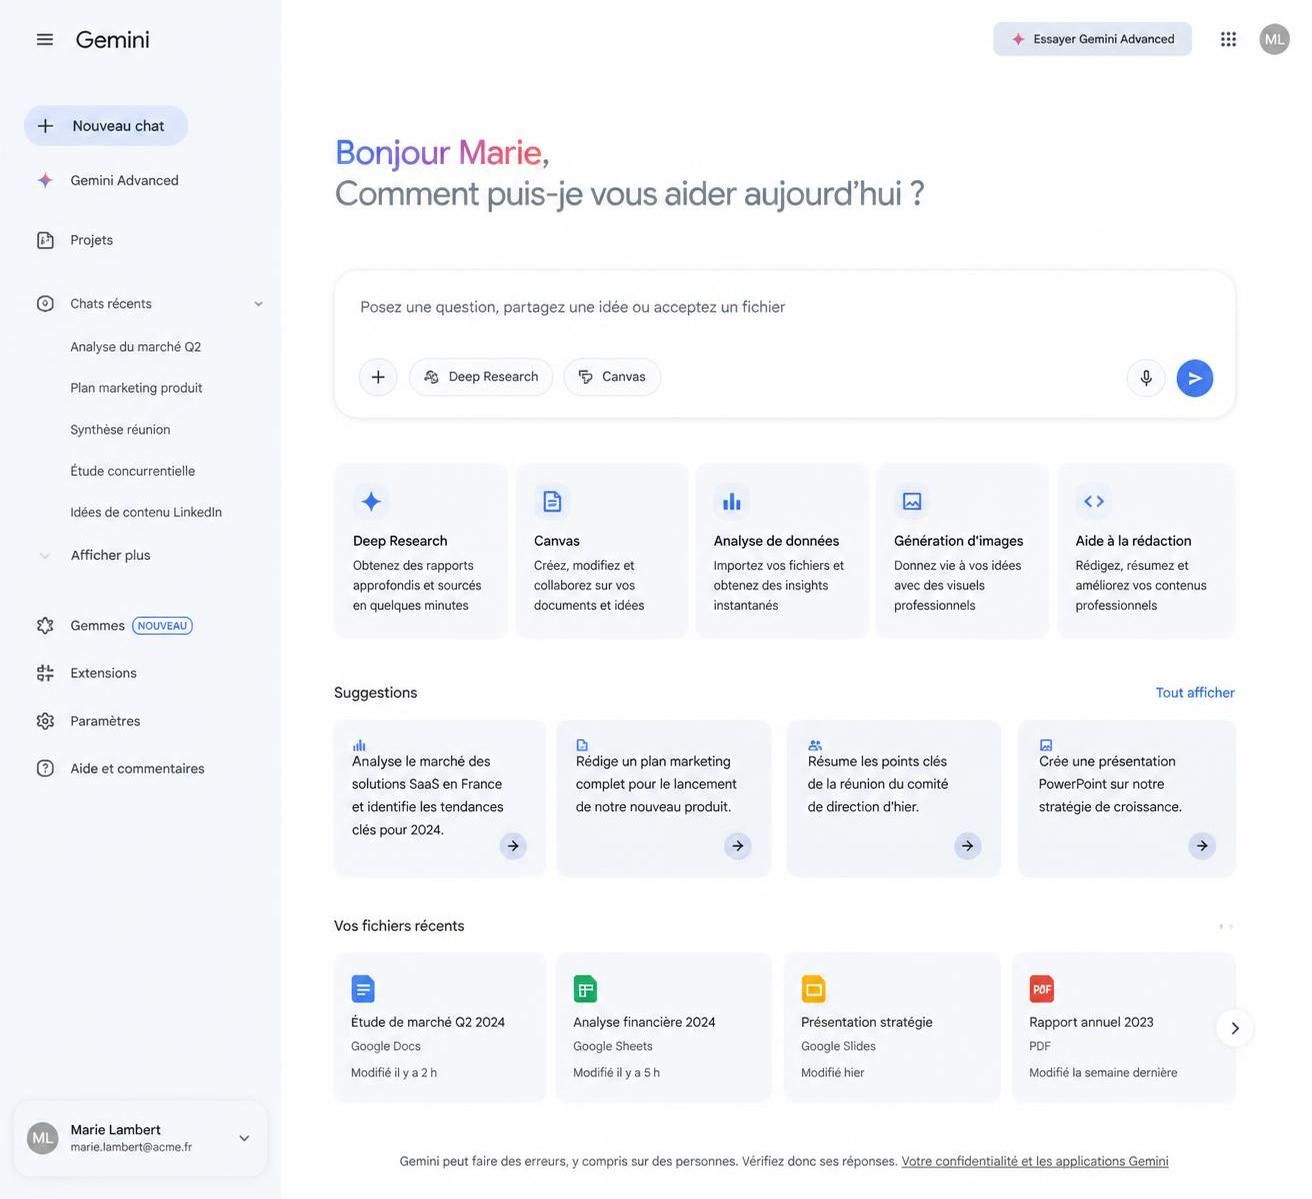Open Marie Lambert account dropdown
The width and height of the screenshot is (1312, 1199).
[244, 1138]
